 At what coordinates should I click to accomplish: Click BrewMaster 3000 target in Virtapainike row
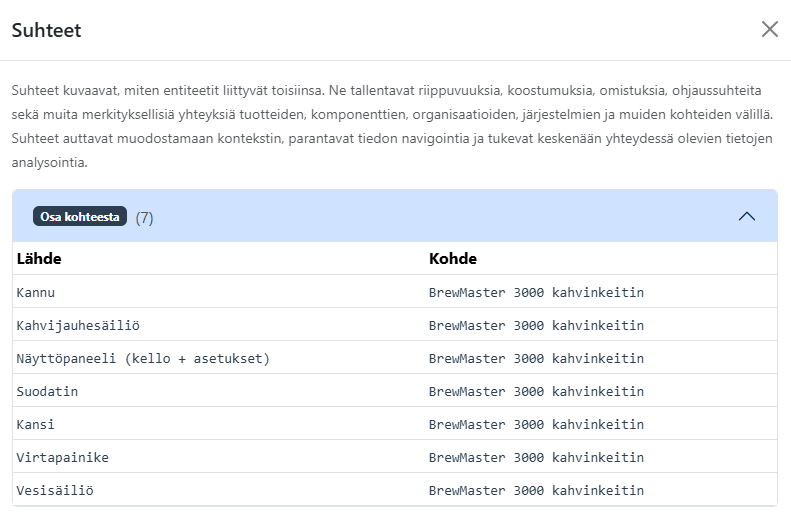coord(536,457)
